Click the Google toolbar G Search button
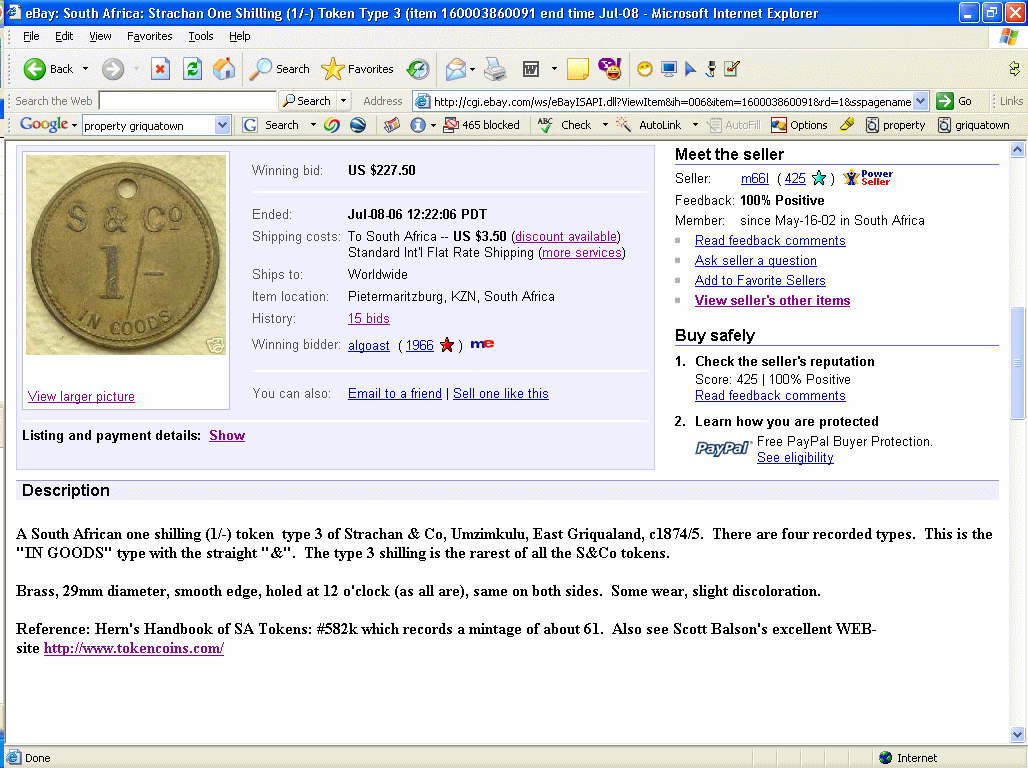 point(270,125)
